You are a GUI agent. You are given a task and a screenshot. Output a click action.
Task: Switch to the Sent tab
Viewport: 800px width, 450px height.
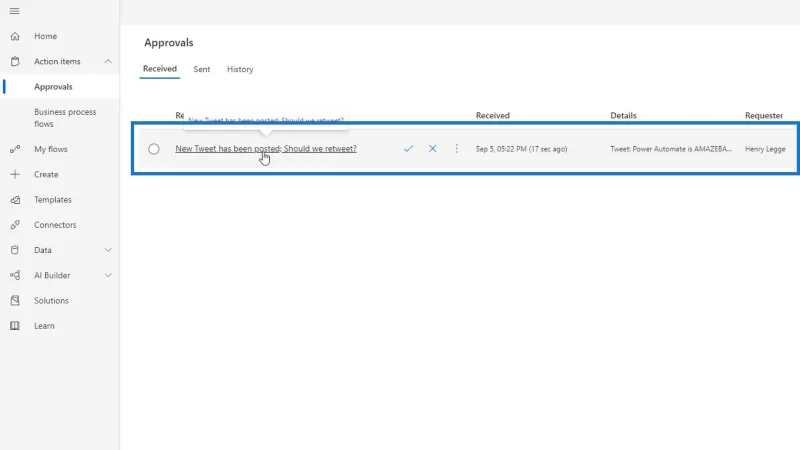(x=202, y=69)
